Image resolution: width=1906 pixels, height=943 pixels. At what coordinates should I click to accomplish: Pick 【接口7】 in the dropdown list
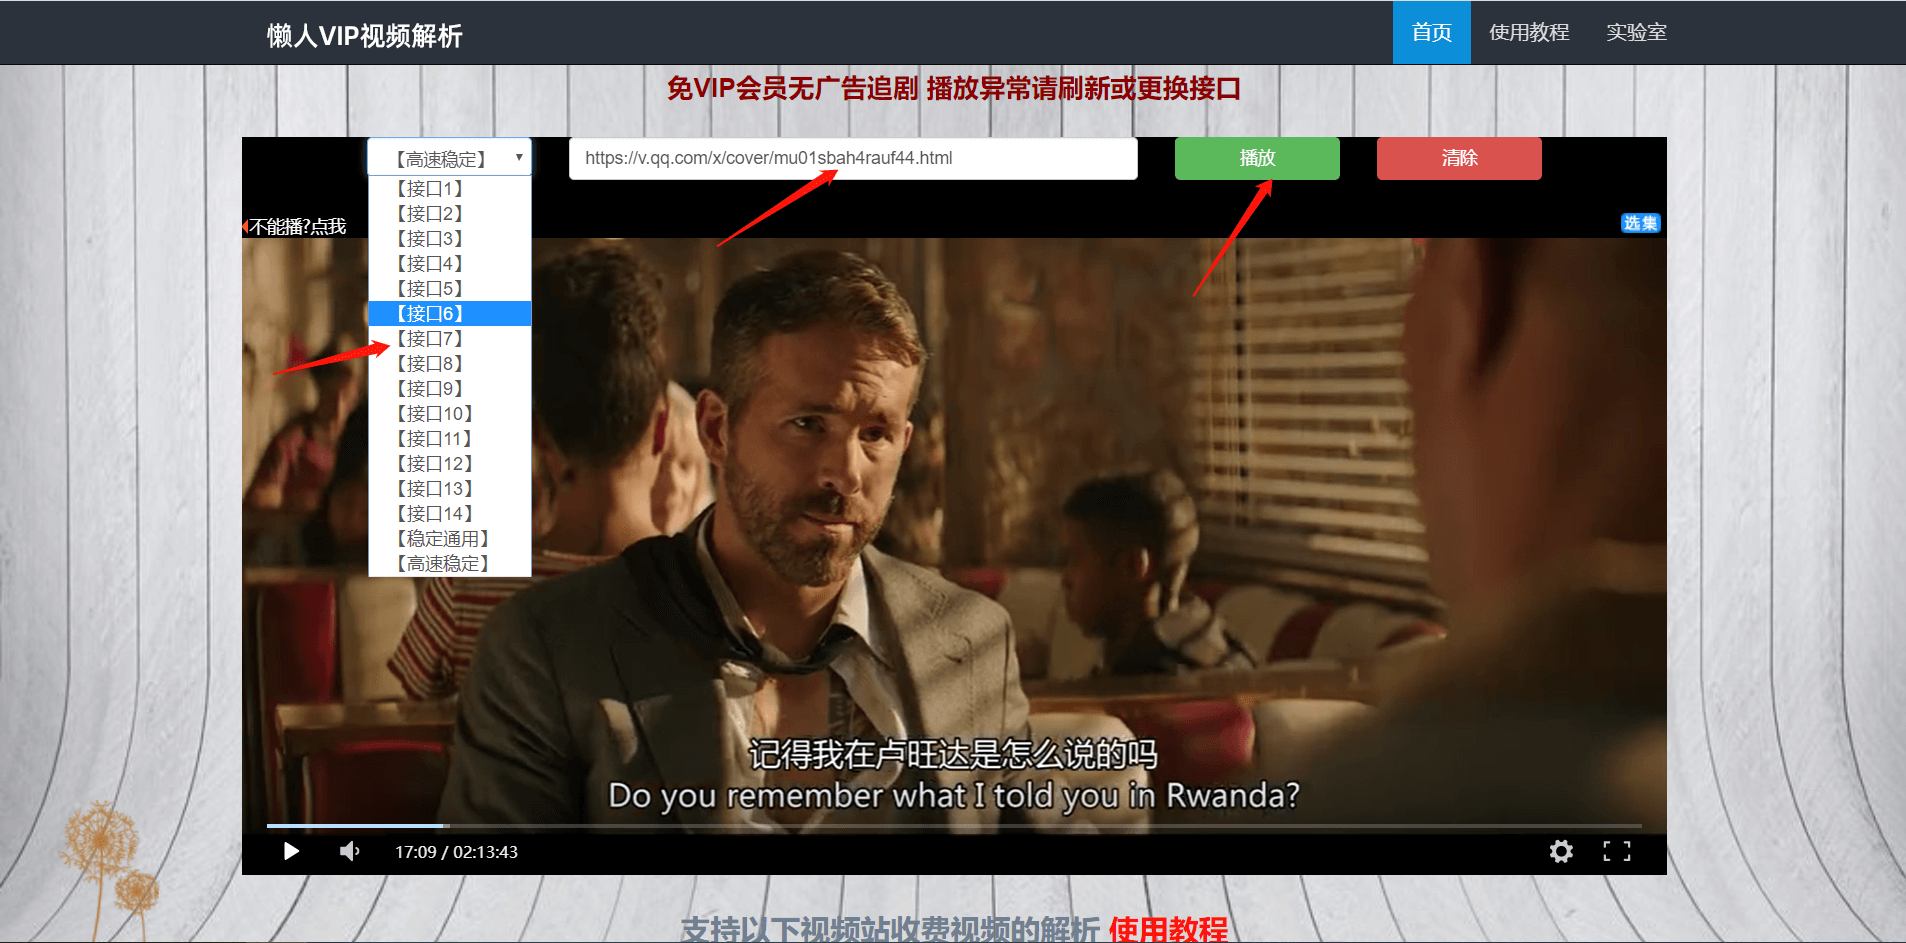point(430,339)
